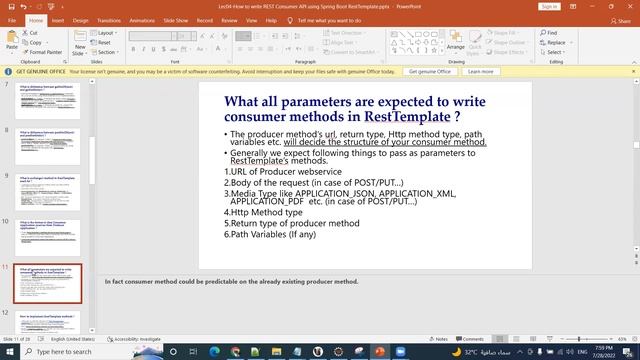
Task: Click Get genuine Office button
Action: pos(430,71)
